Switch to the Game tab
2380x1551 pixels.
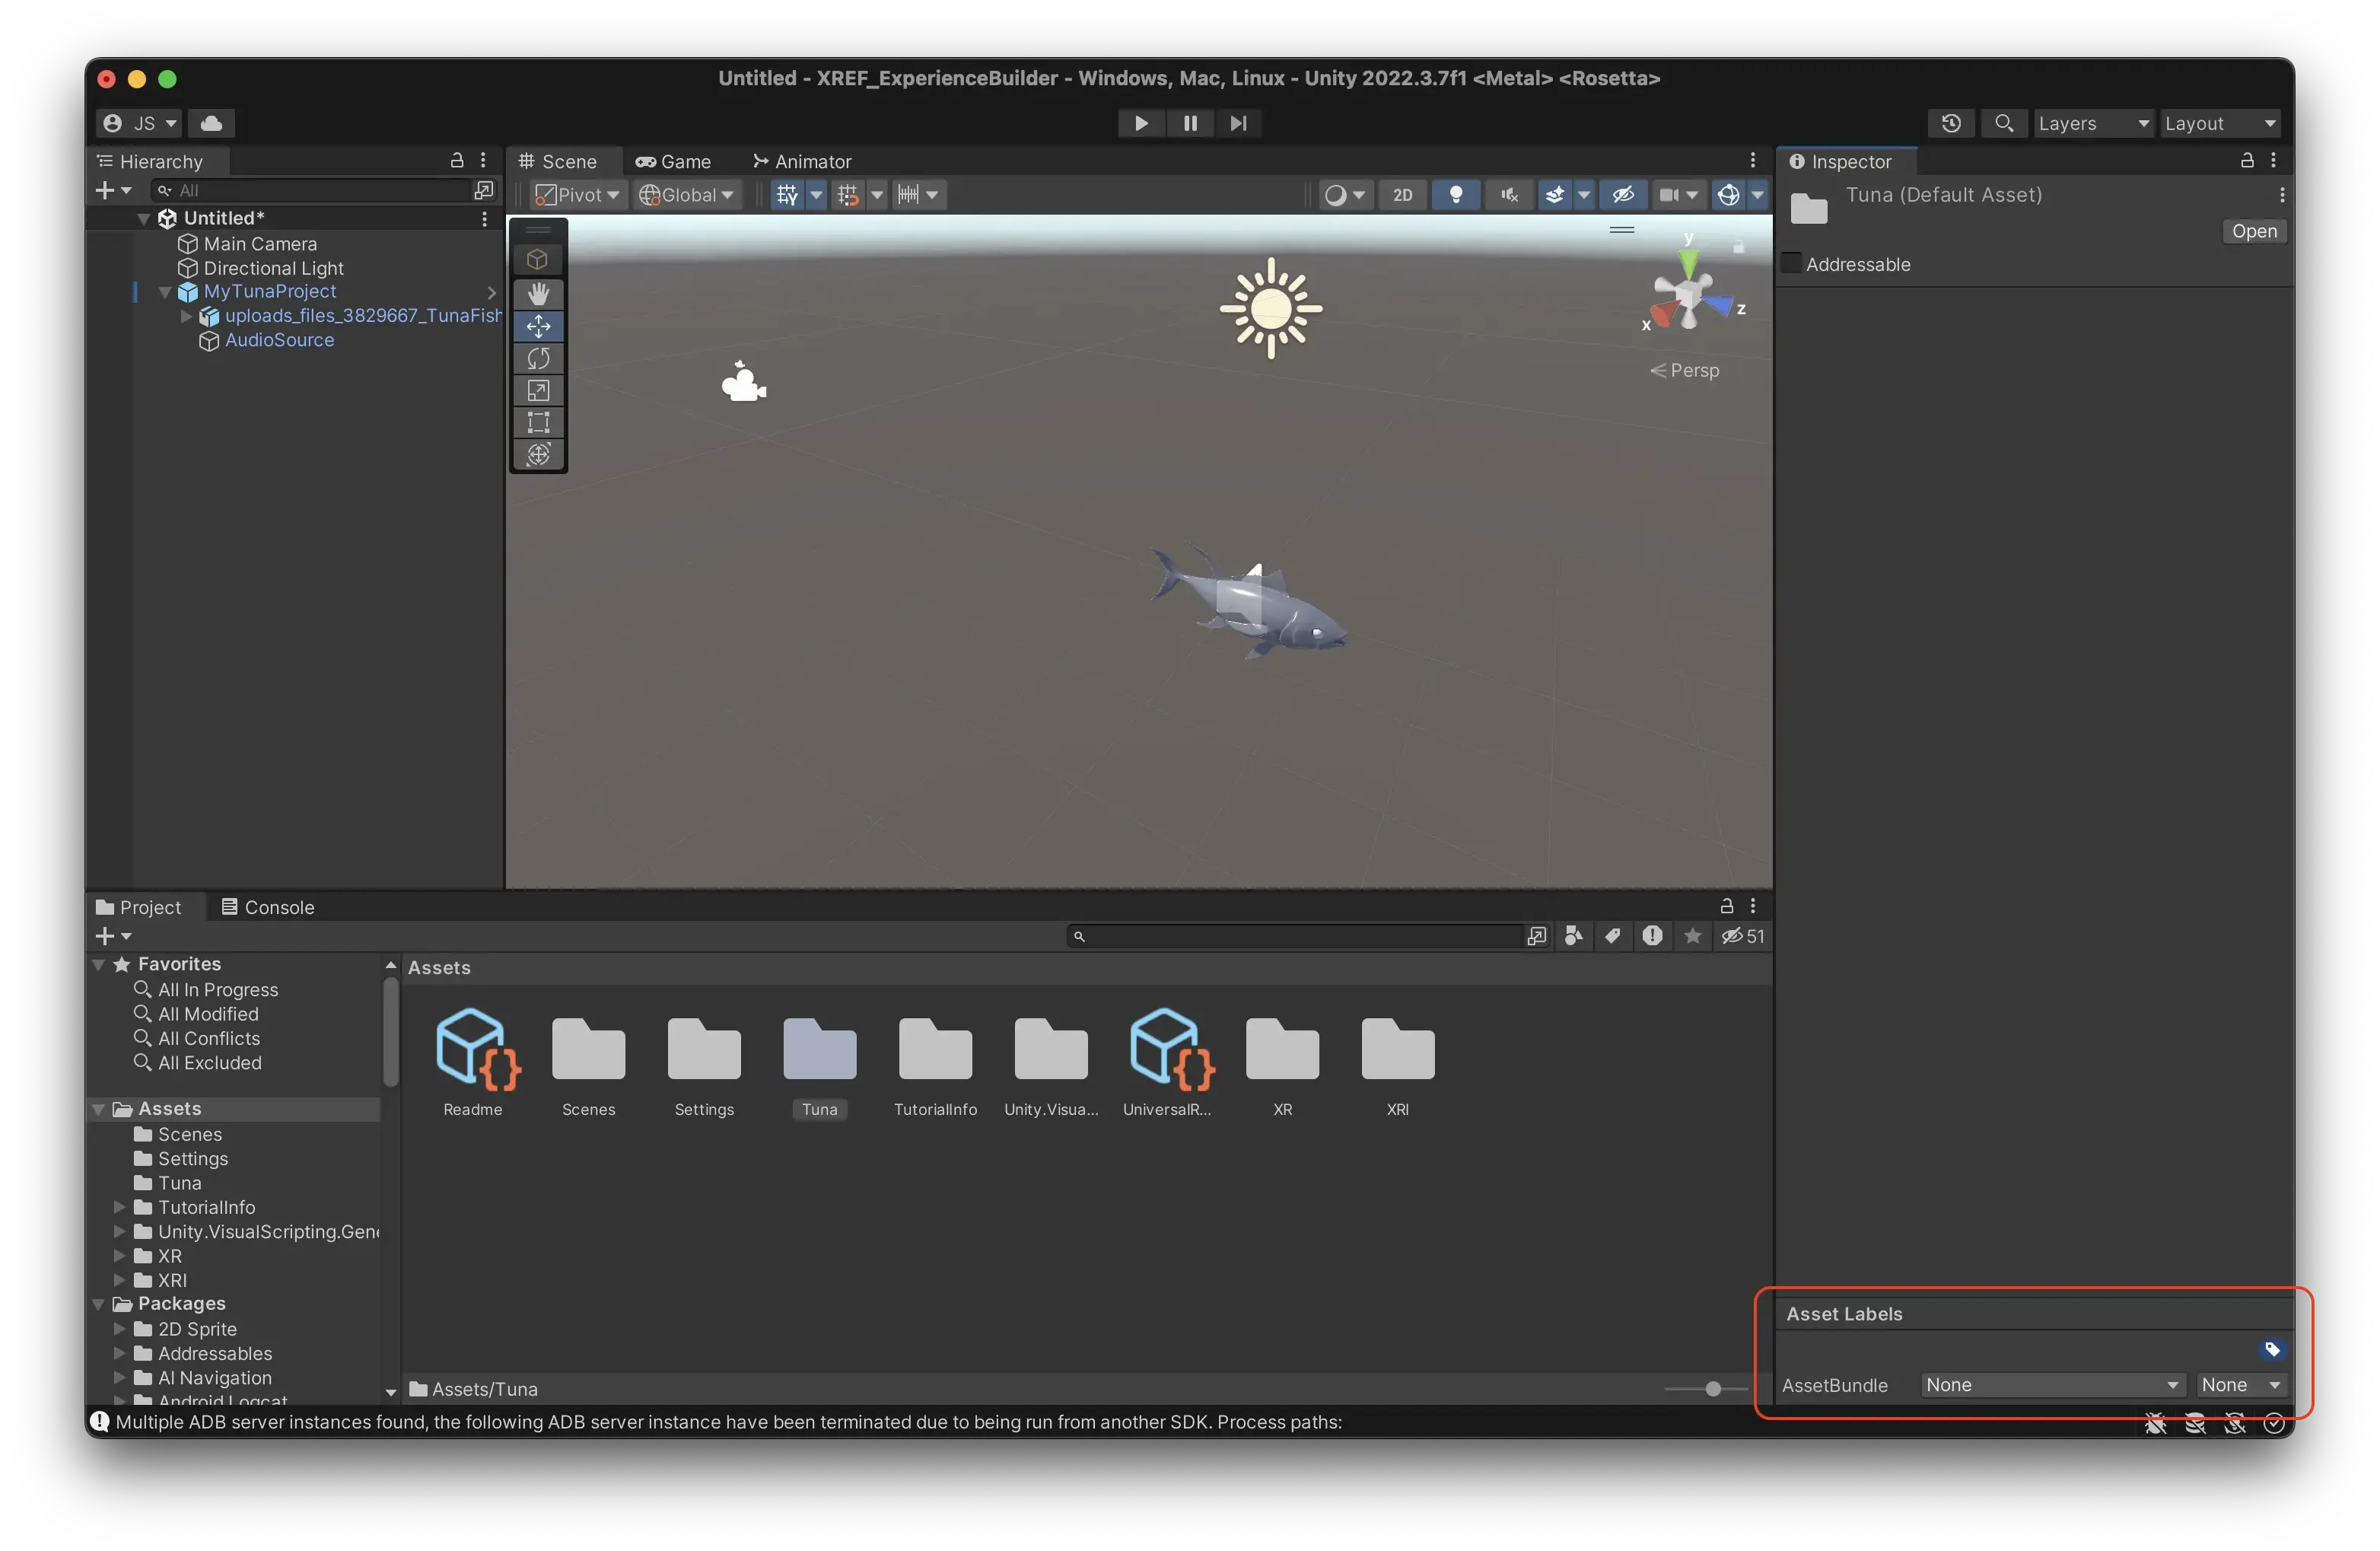click(674, 161)
